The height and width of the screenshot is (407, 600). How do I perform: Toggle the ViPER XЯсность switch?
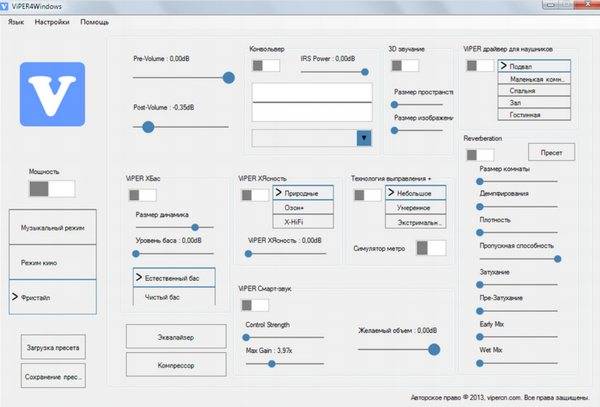[255, 195]
